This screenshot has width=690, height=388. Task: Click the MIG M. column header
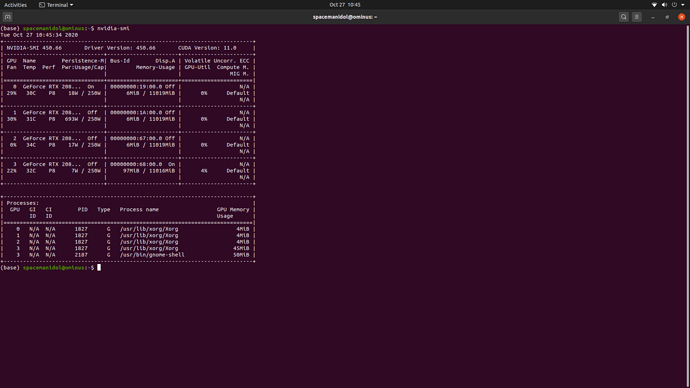pos(239,74)
